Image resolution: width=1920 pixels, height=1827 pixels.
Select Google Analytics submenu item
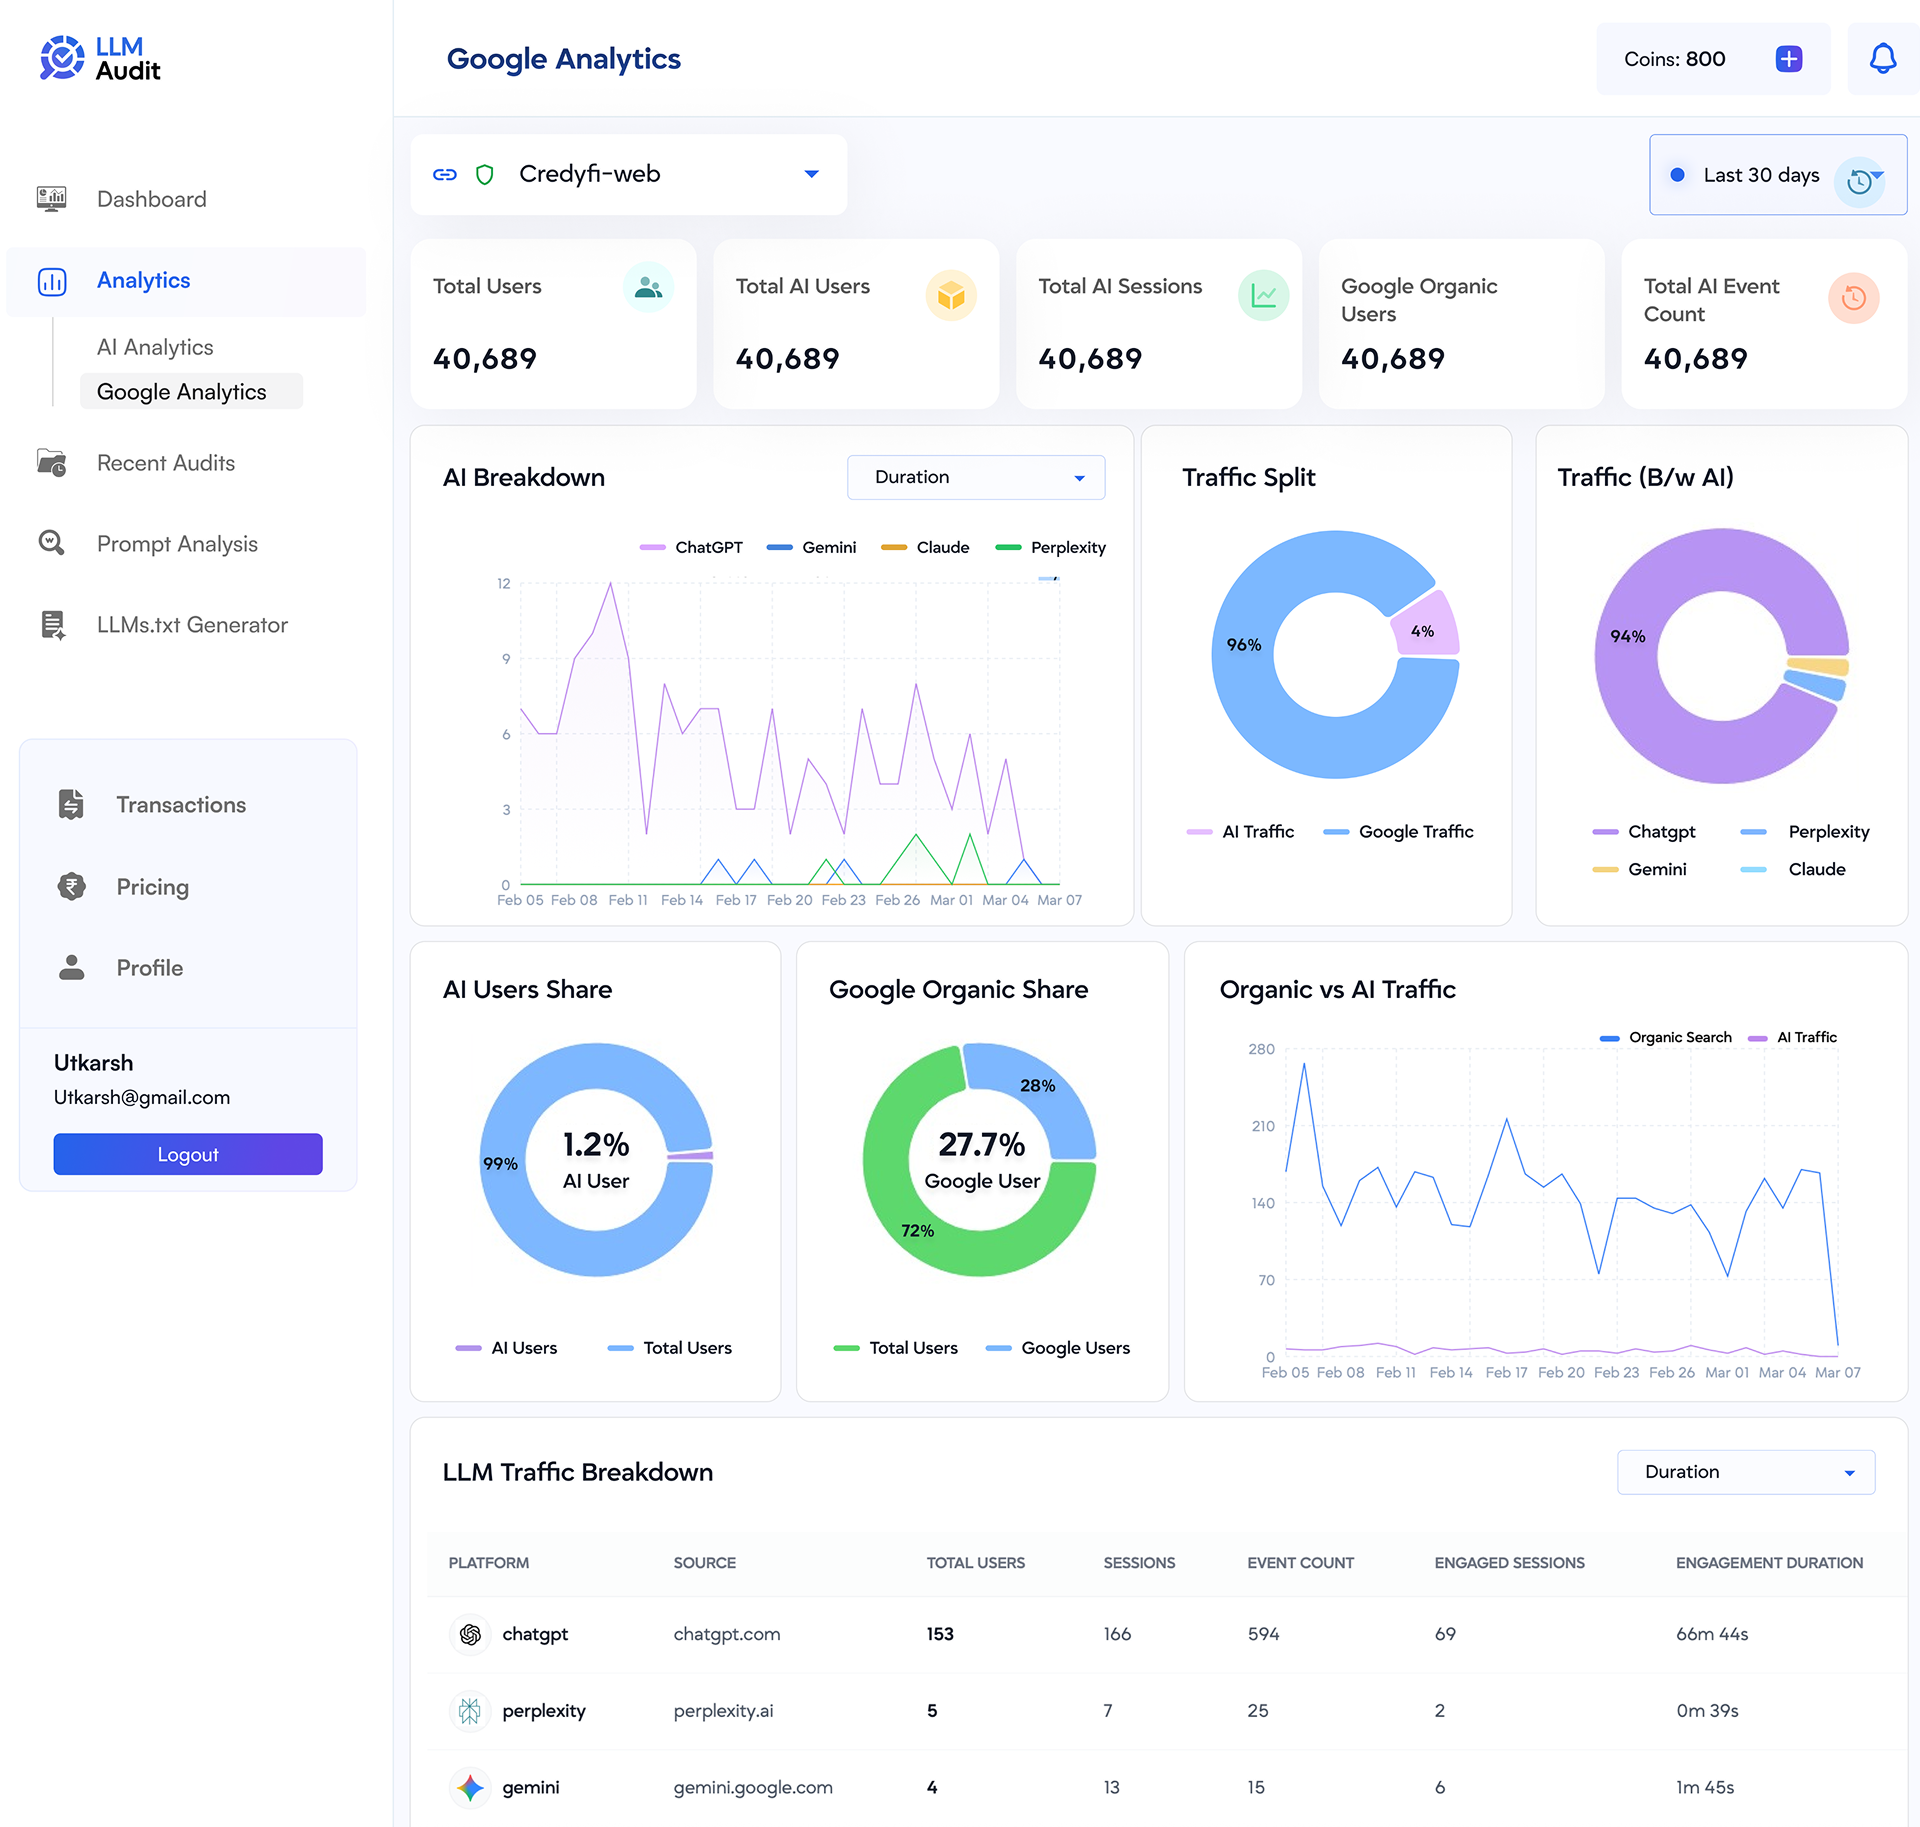pos(191,391)
